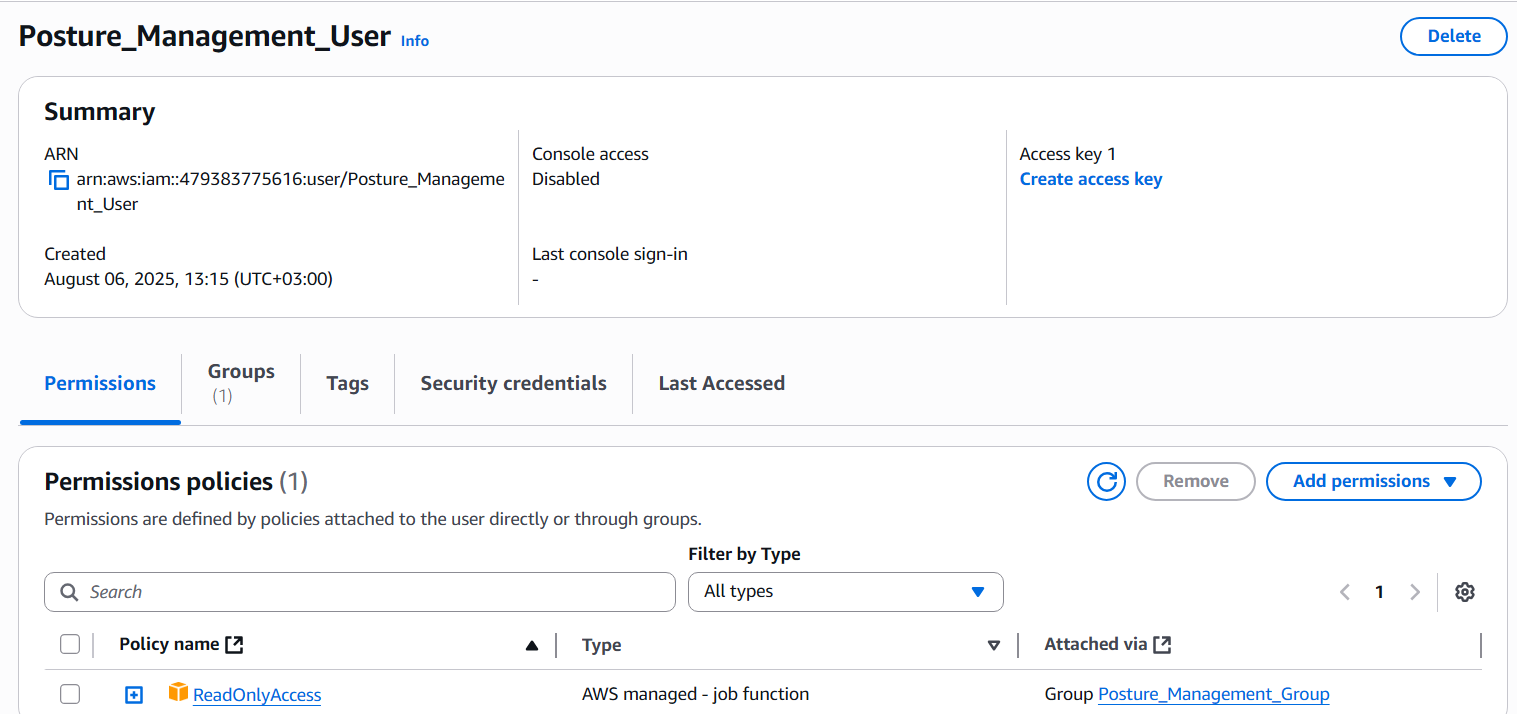
Task: Sort ascending by Policy name
Action: (x=532, y=646)
